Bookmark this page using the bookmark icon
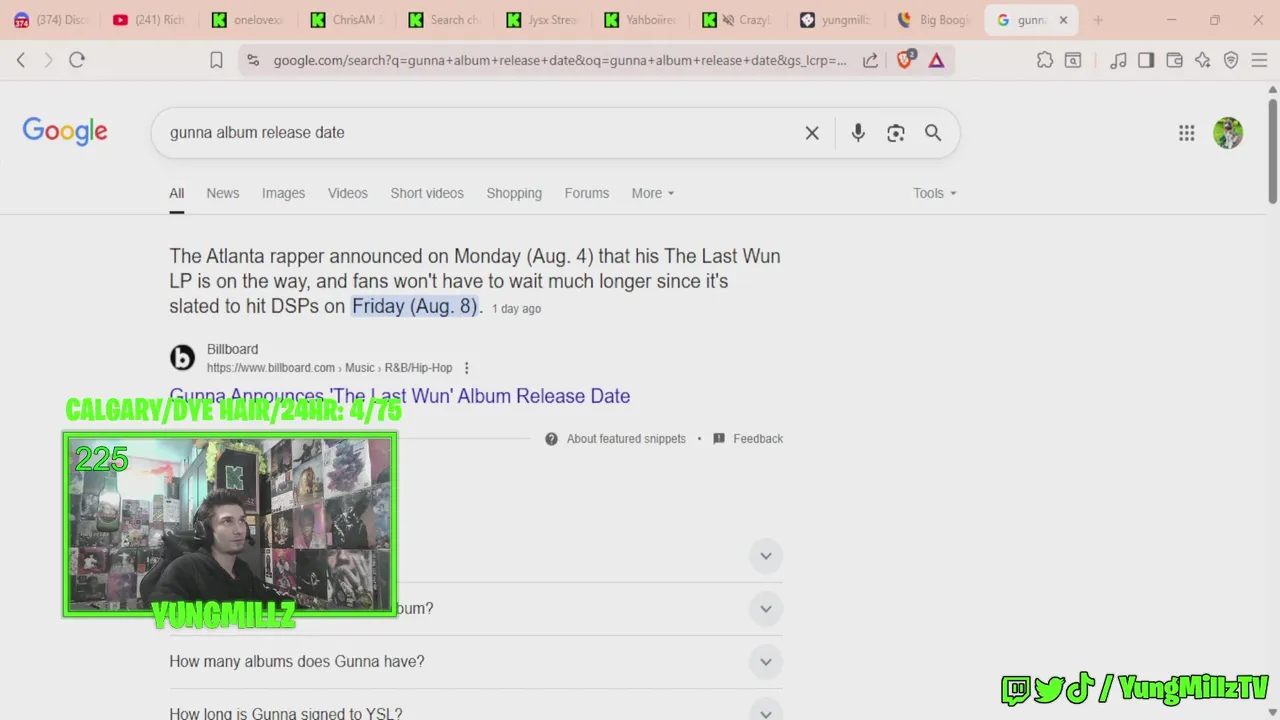The image size is (1280, 720). (x=216, y=60)
